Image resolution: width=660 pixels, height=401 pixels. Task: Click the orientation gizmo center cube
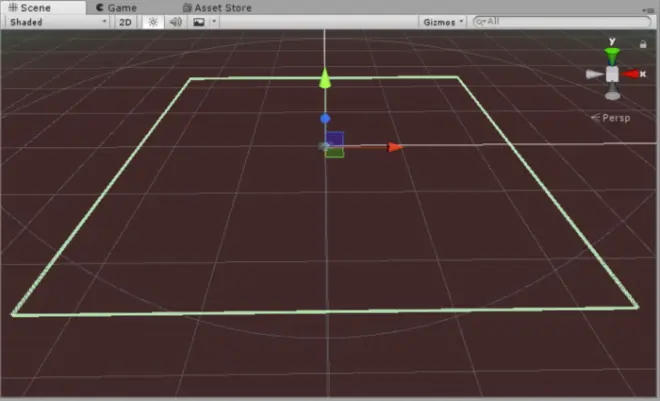[612, 74]
